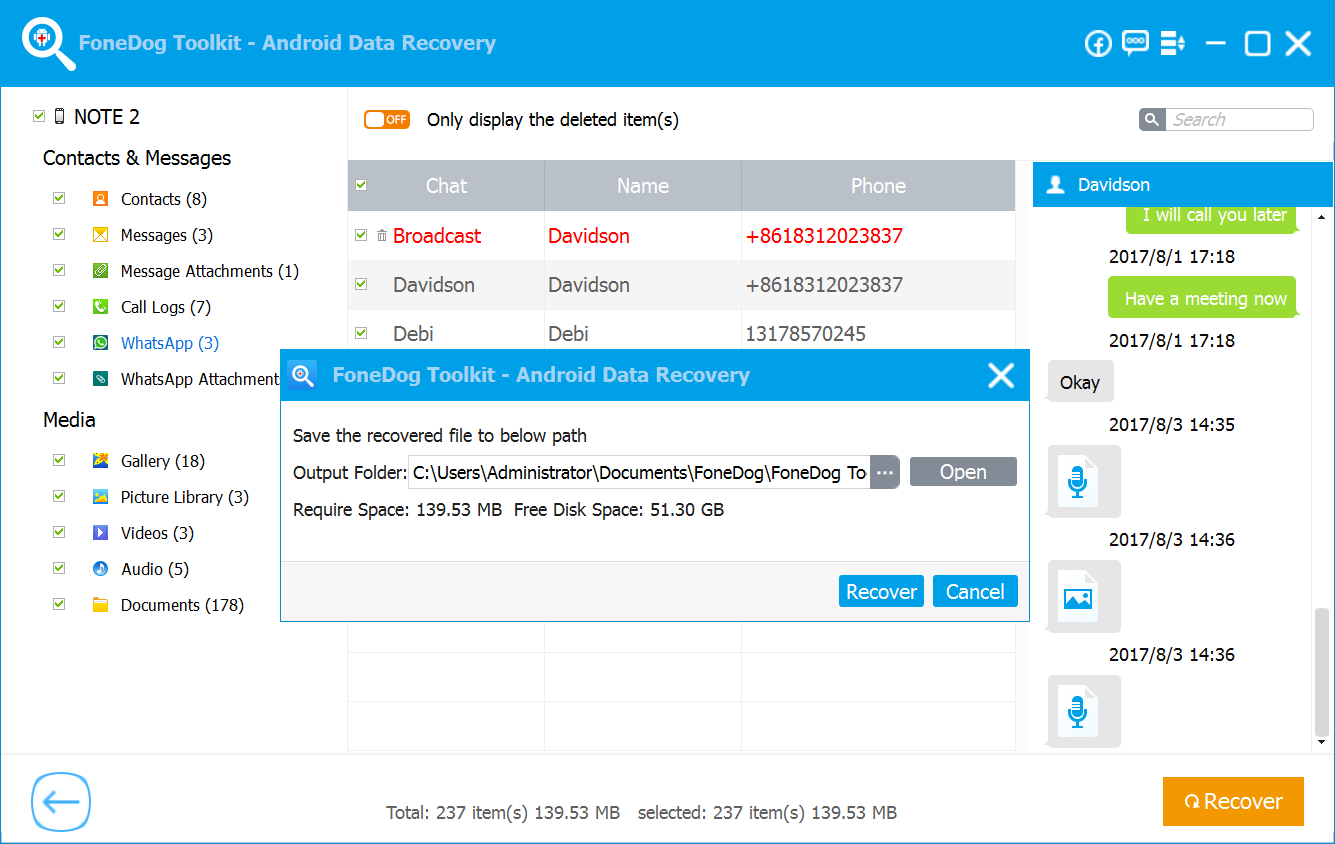This screenshot has height=844, width=1335.
Task: Select Picture Library (3) category
Action: pyautogui.click(x=185, y=497)
